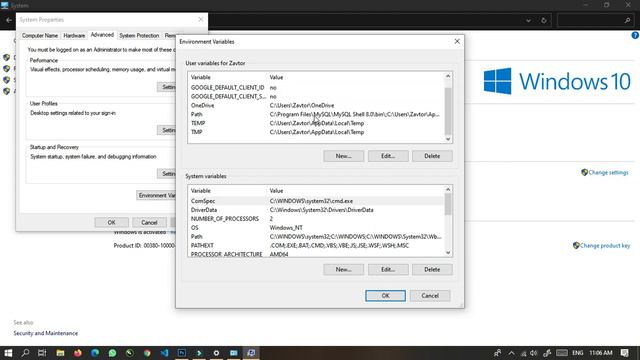Click Cancel in System Properties dialog
This screenshot has height=360, width=640.
[149, 222]
